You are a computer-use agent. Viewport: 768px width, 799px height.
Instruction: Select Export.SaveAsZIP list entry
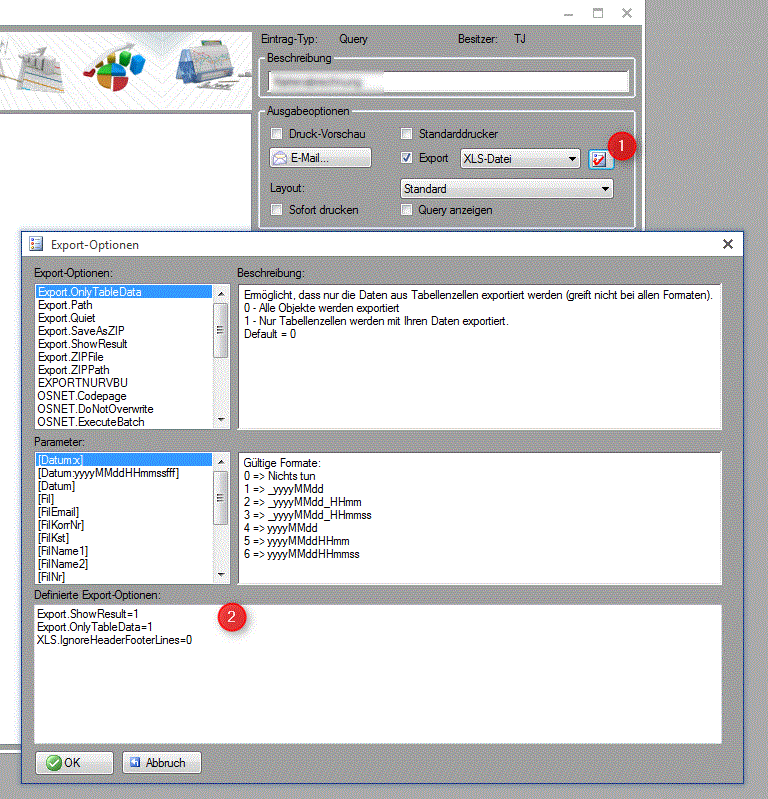(x=81, y=331)
